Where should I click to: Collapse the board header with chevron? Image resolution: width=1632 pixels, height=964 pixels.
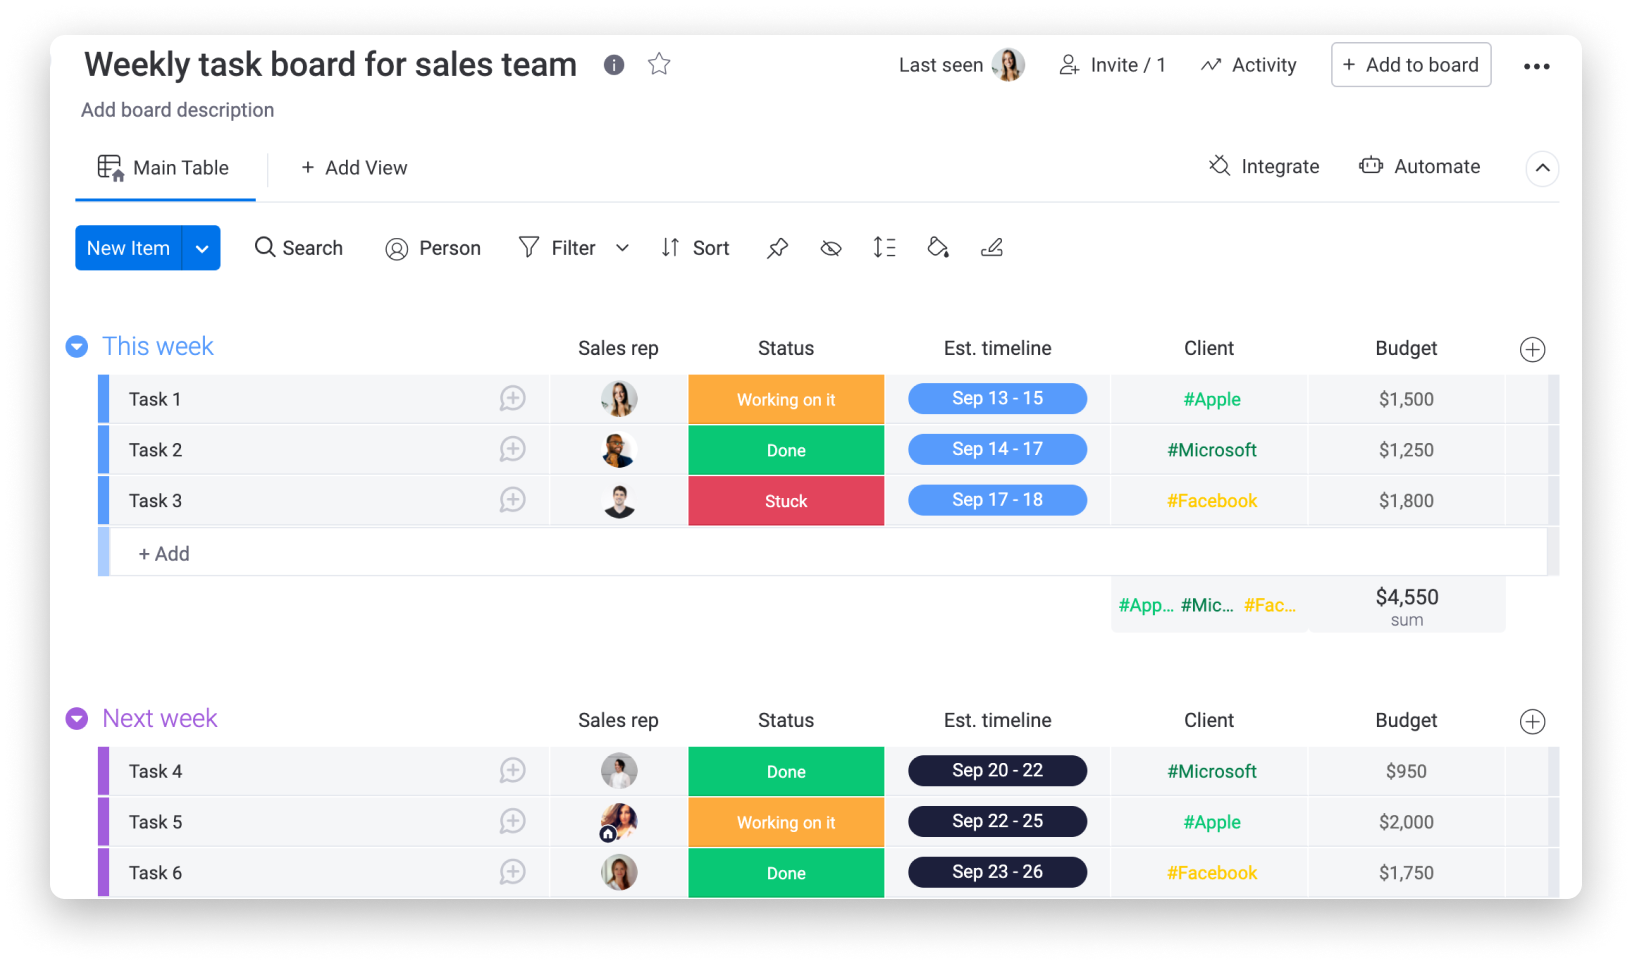tap(1542, 168)
